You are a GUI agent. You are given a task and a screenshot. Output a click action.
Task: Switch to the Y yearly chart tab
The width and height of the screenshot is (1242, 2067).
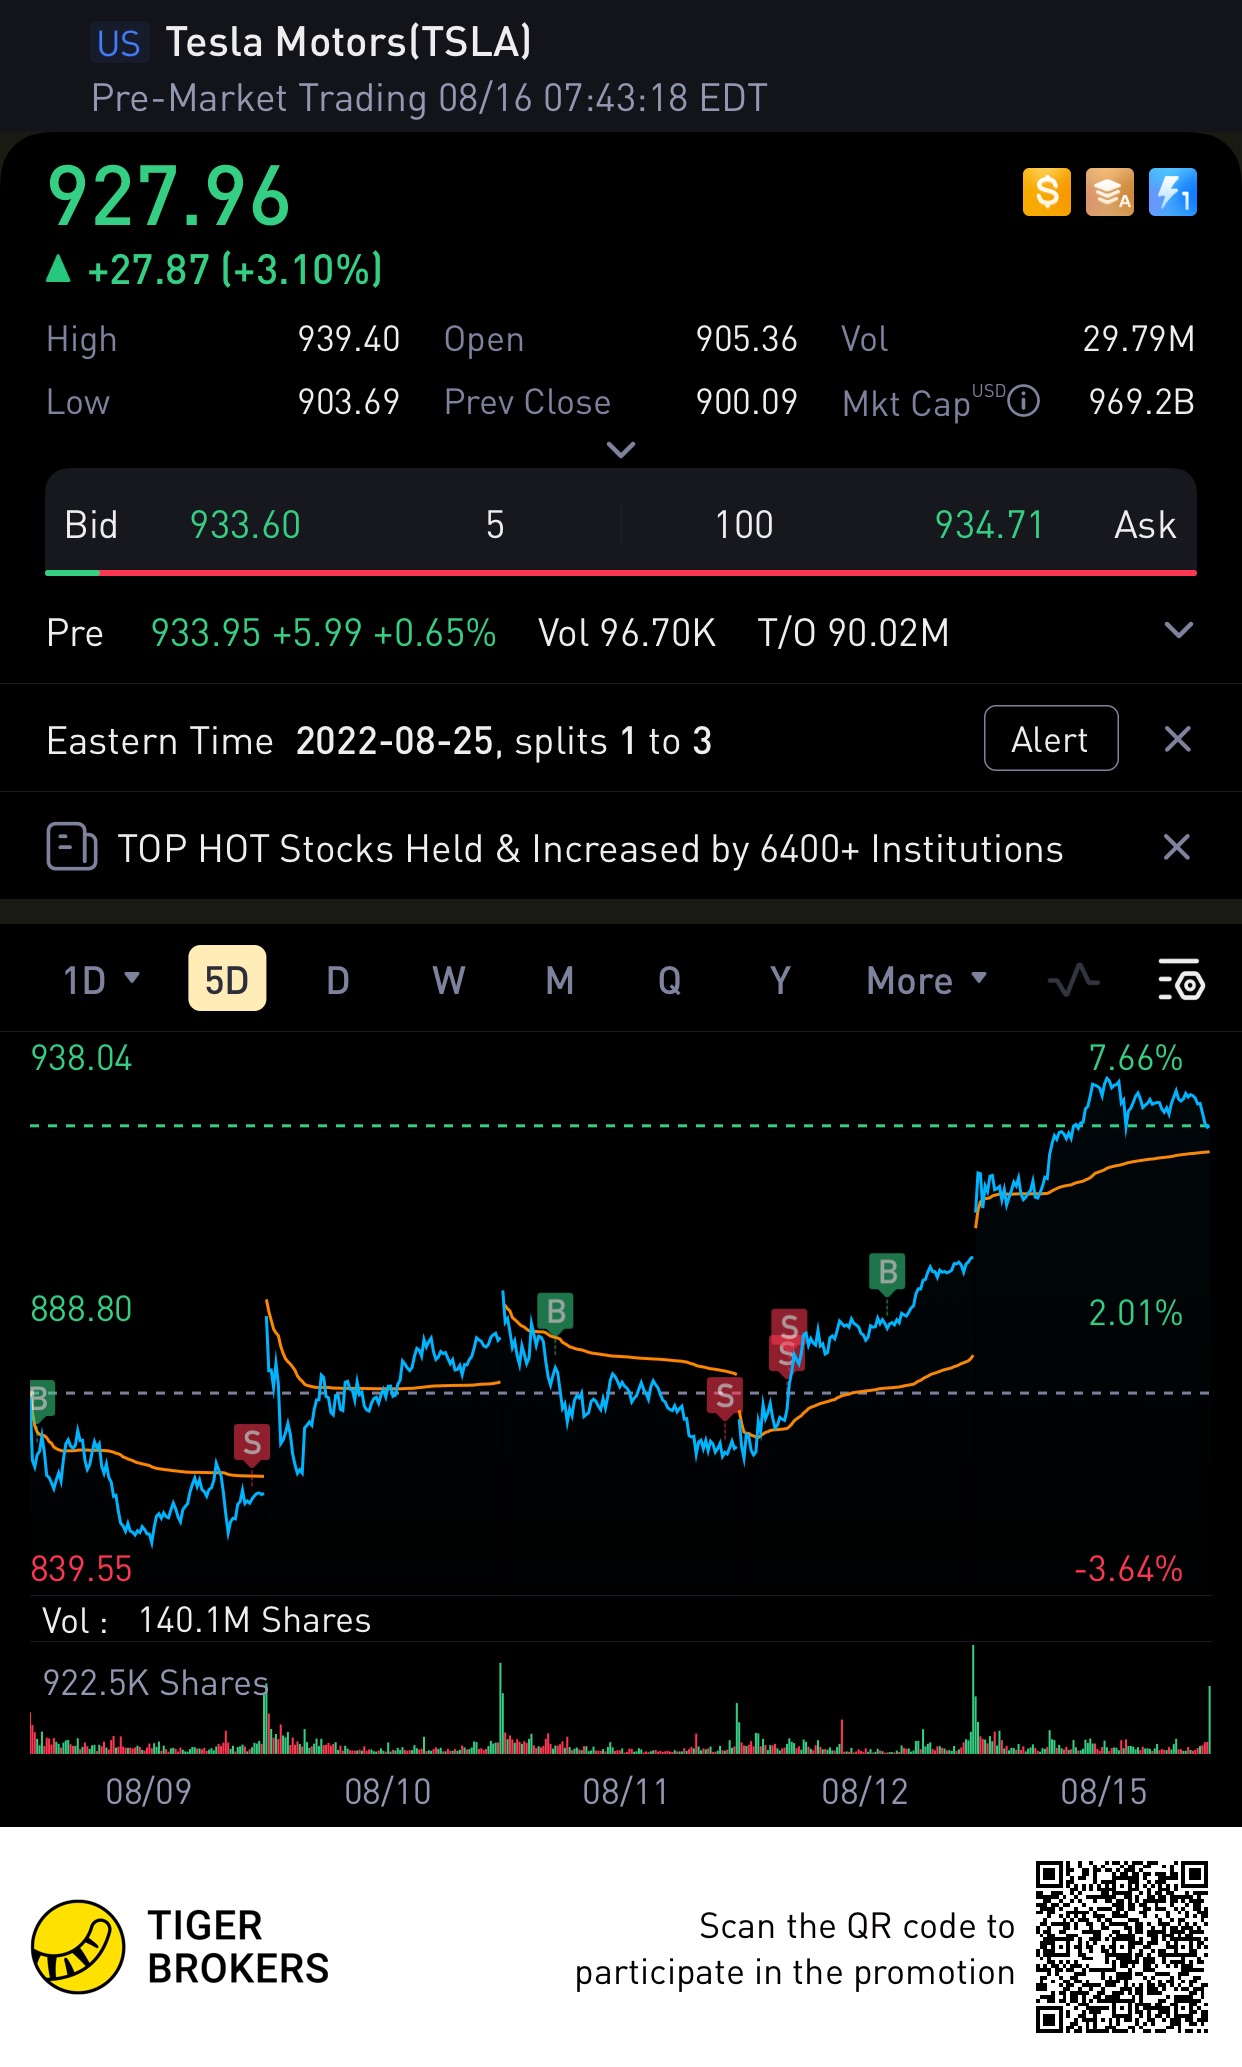780,980
